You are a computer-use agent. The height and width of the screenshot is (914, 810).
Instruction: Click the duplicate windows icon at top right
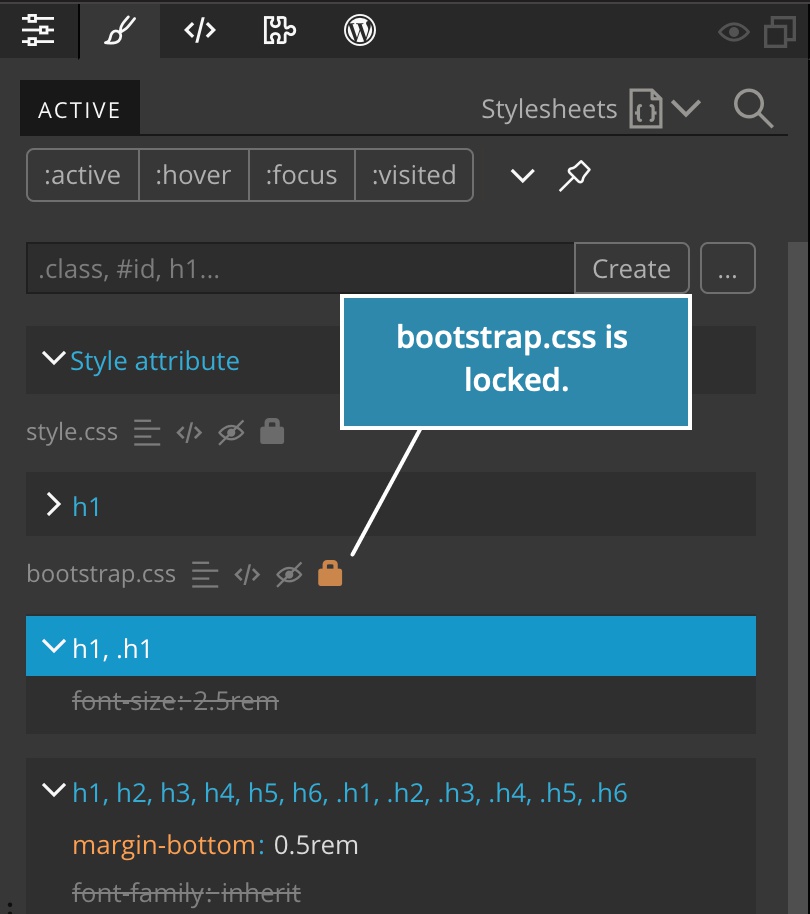[780, 31]
